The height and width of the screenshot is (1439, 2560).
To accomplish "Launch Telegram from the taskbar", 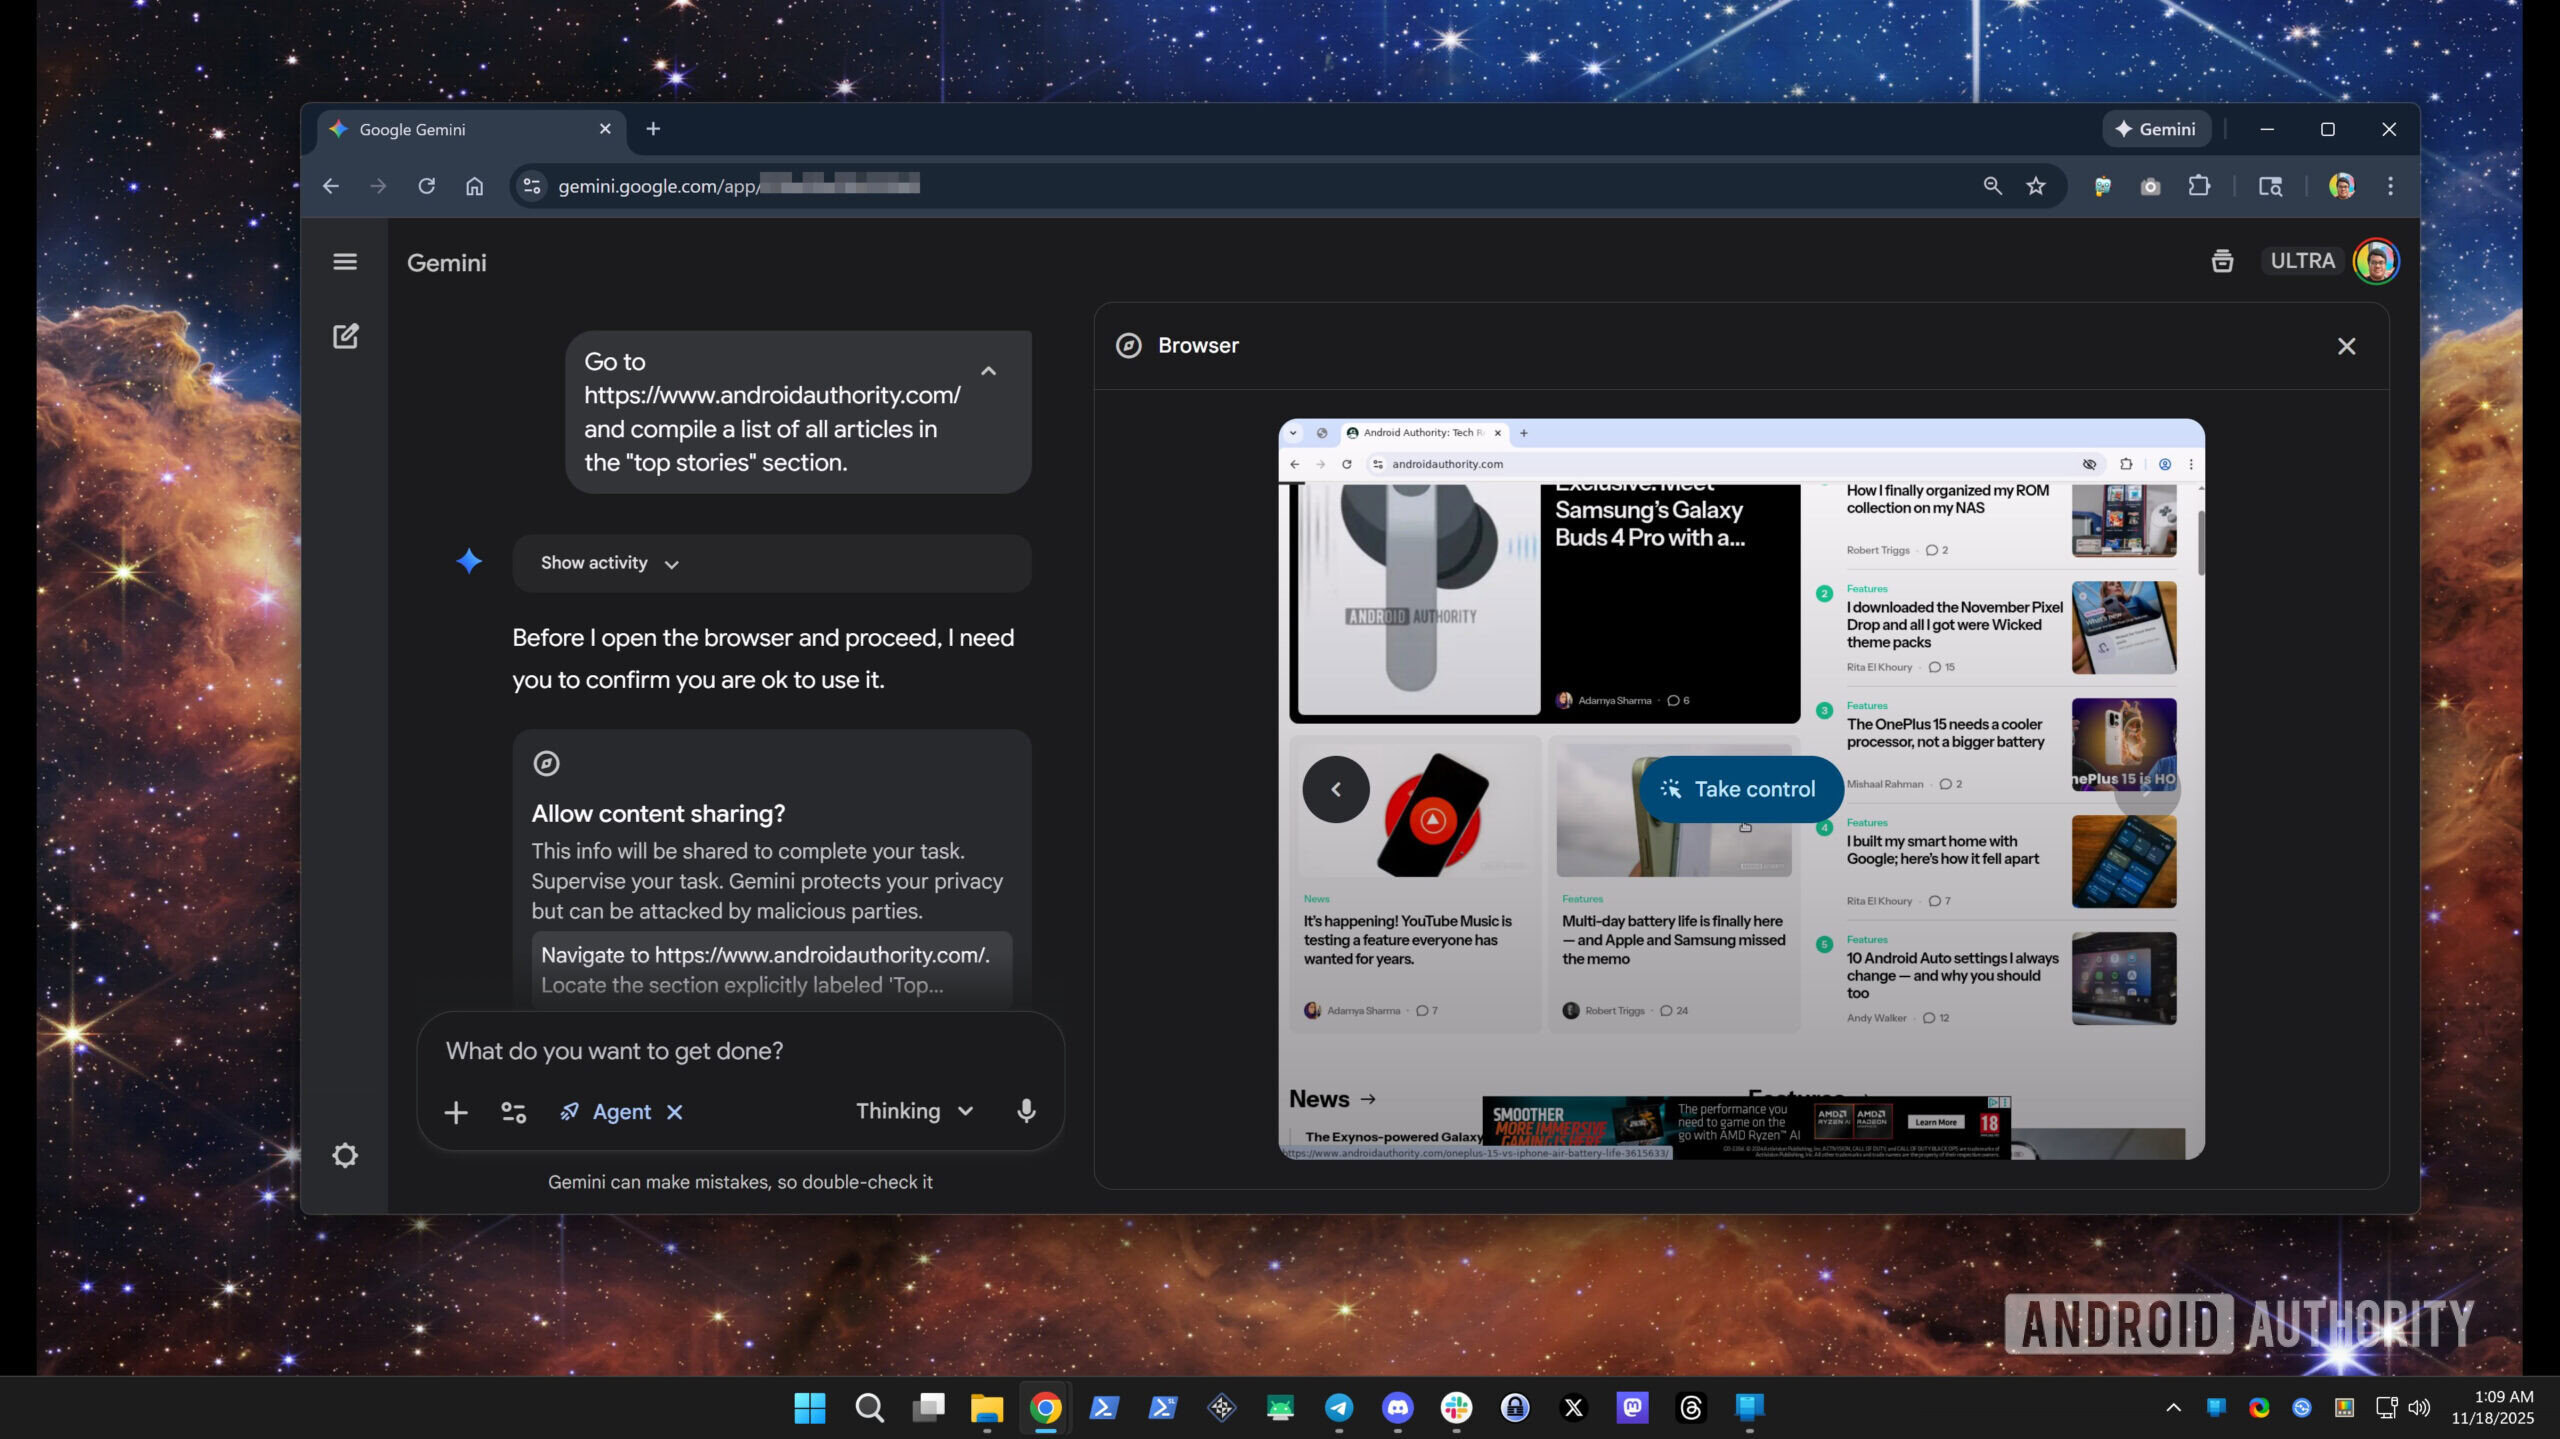I will [x=1338, y=1407].
